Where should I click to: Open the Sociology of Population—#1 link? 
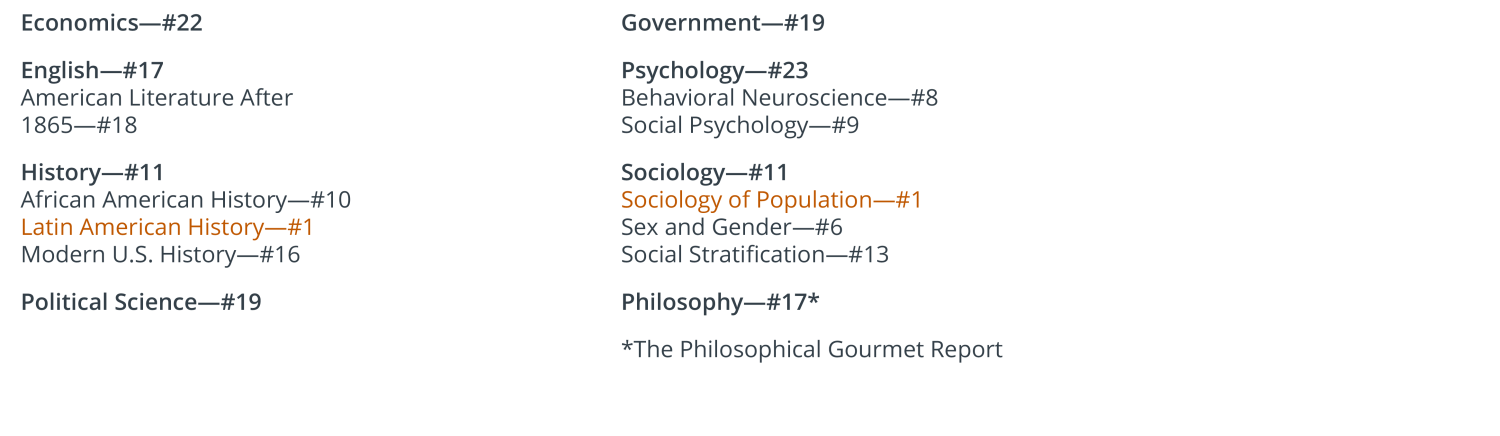coord(772,200)
